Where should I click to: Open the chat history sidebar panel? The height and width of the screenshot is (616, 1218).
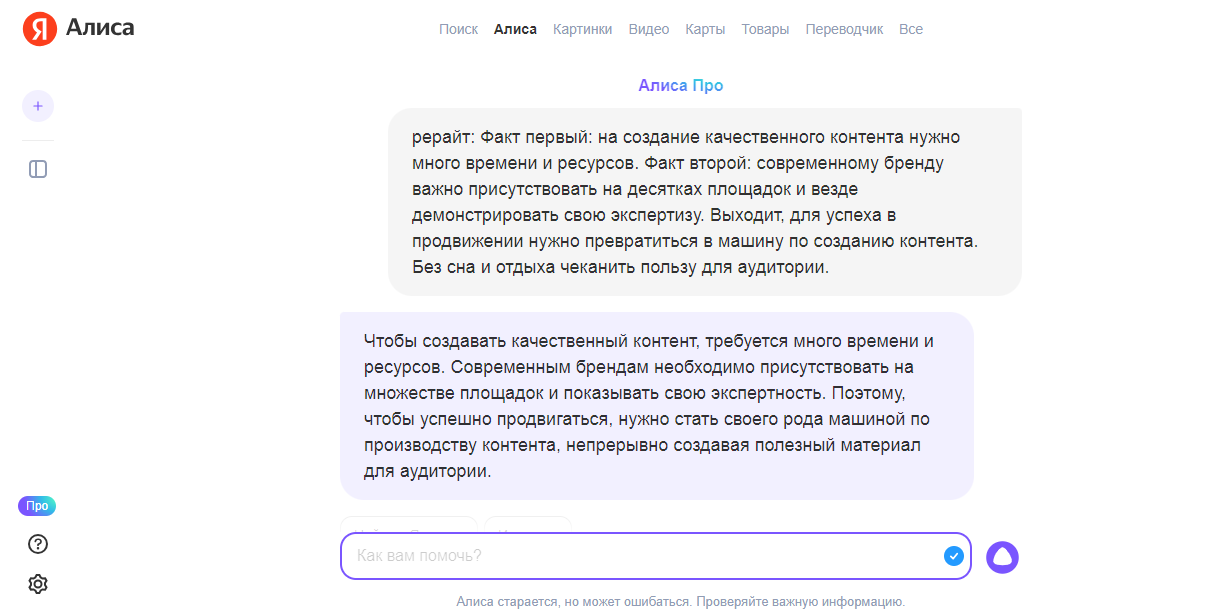(37, 168)
